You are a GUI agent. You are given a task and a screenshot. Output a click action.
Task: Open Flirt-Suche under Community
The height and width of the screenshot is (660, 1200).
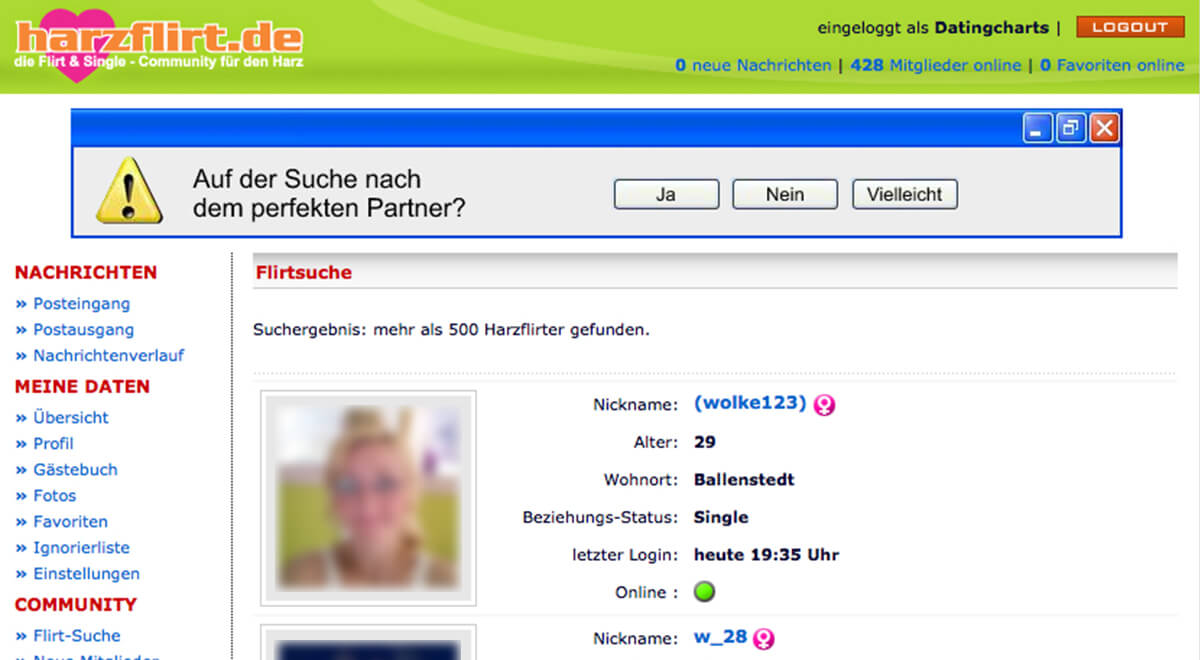(x=76, y=635)
